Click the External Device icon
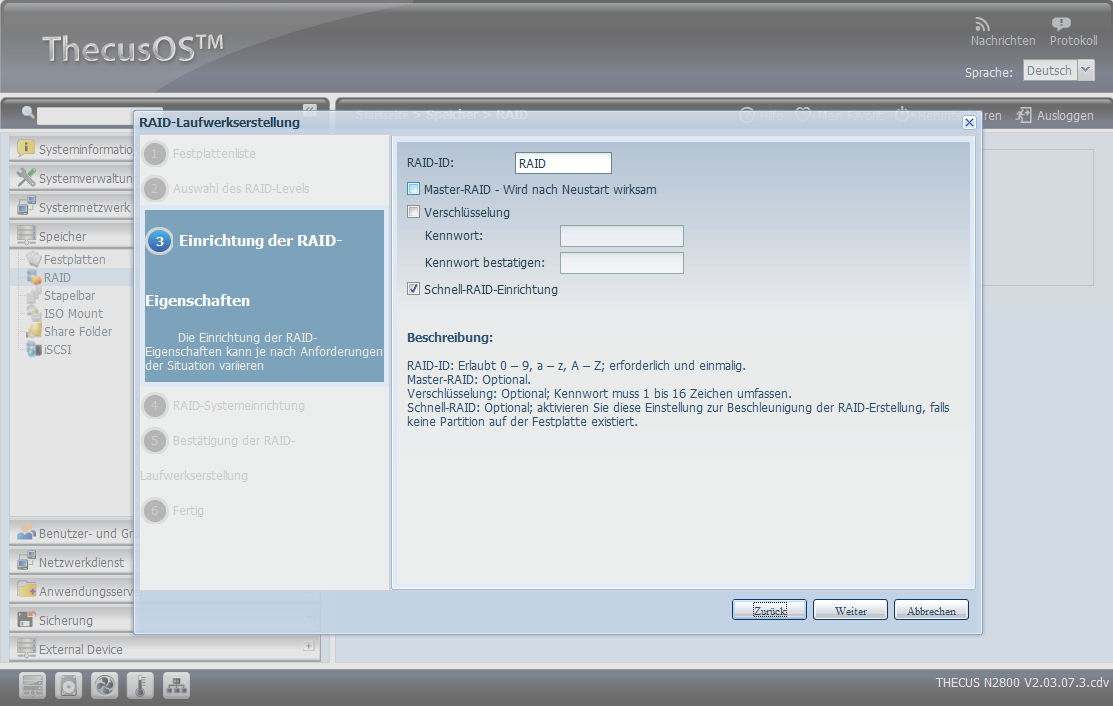 [x=26, y=649]
